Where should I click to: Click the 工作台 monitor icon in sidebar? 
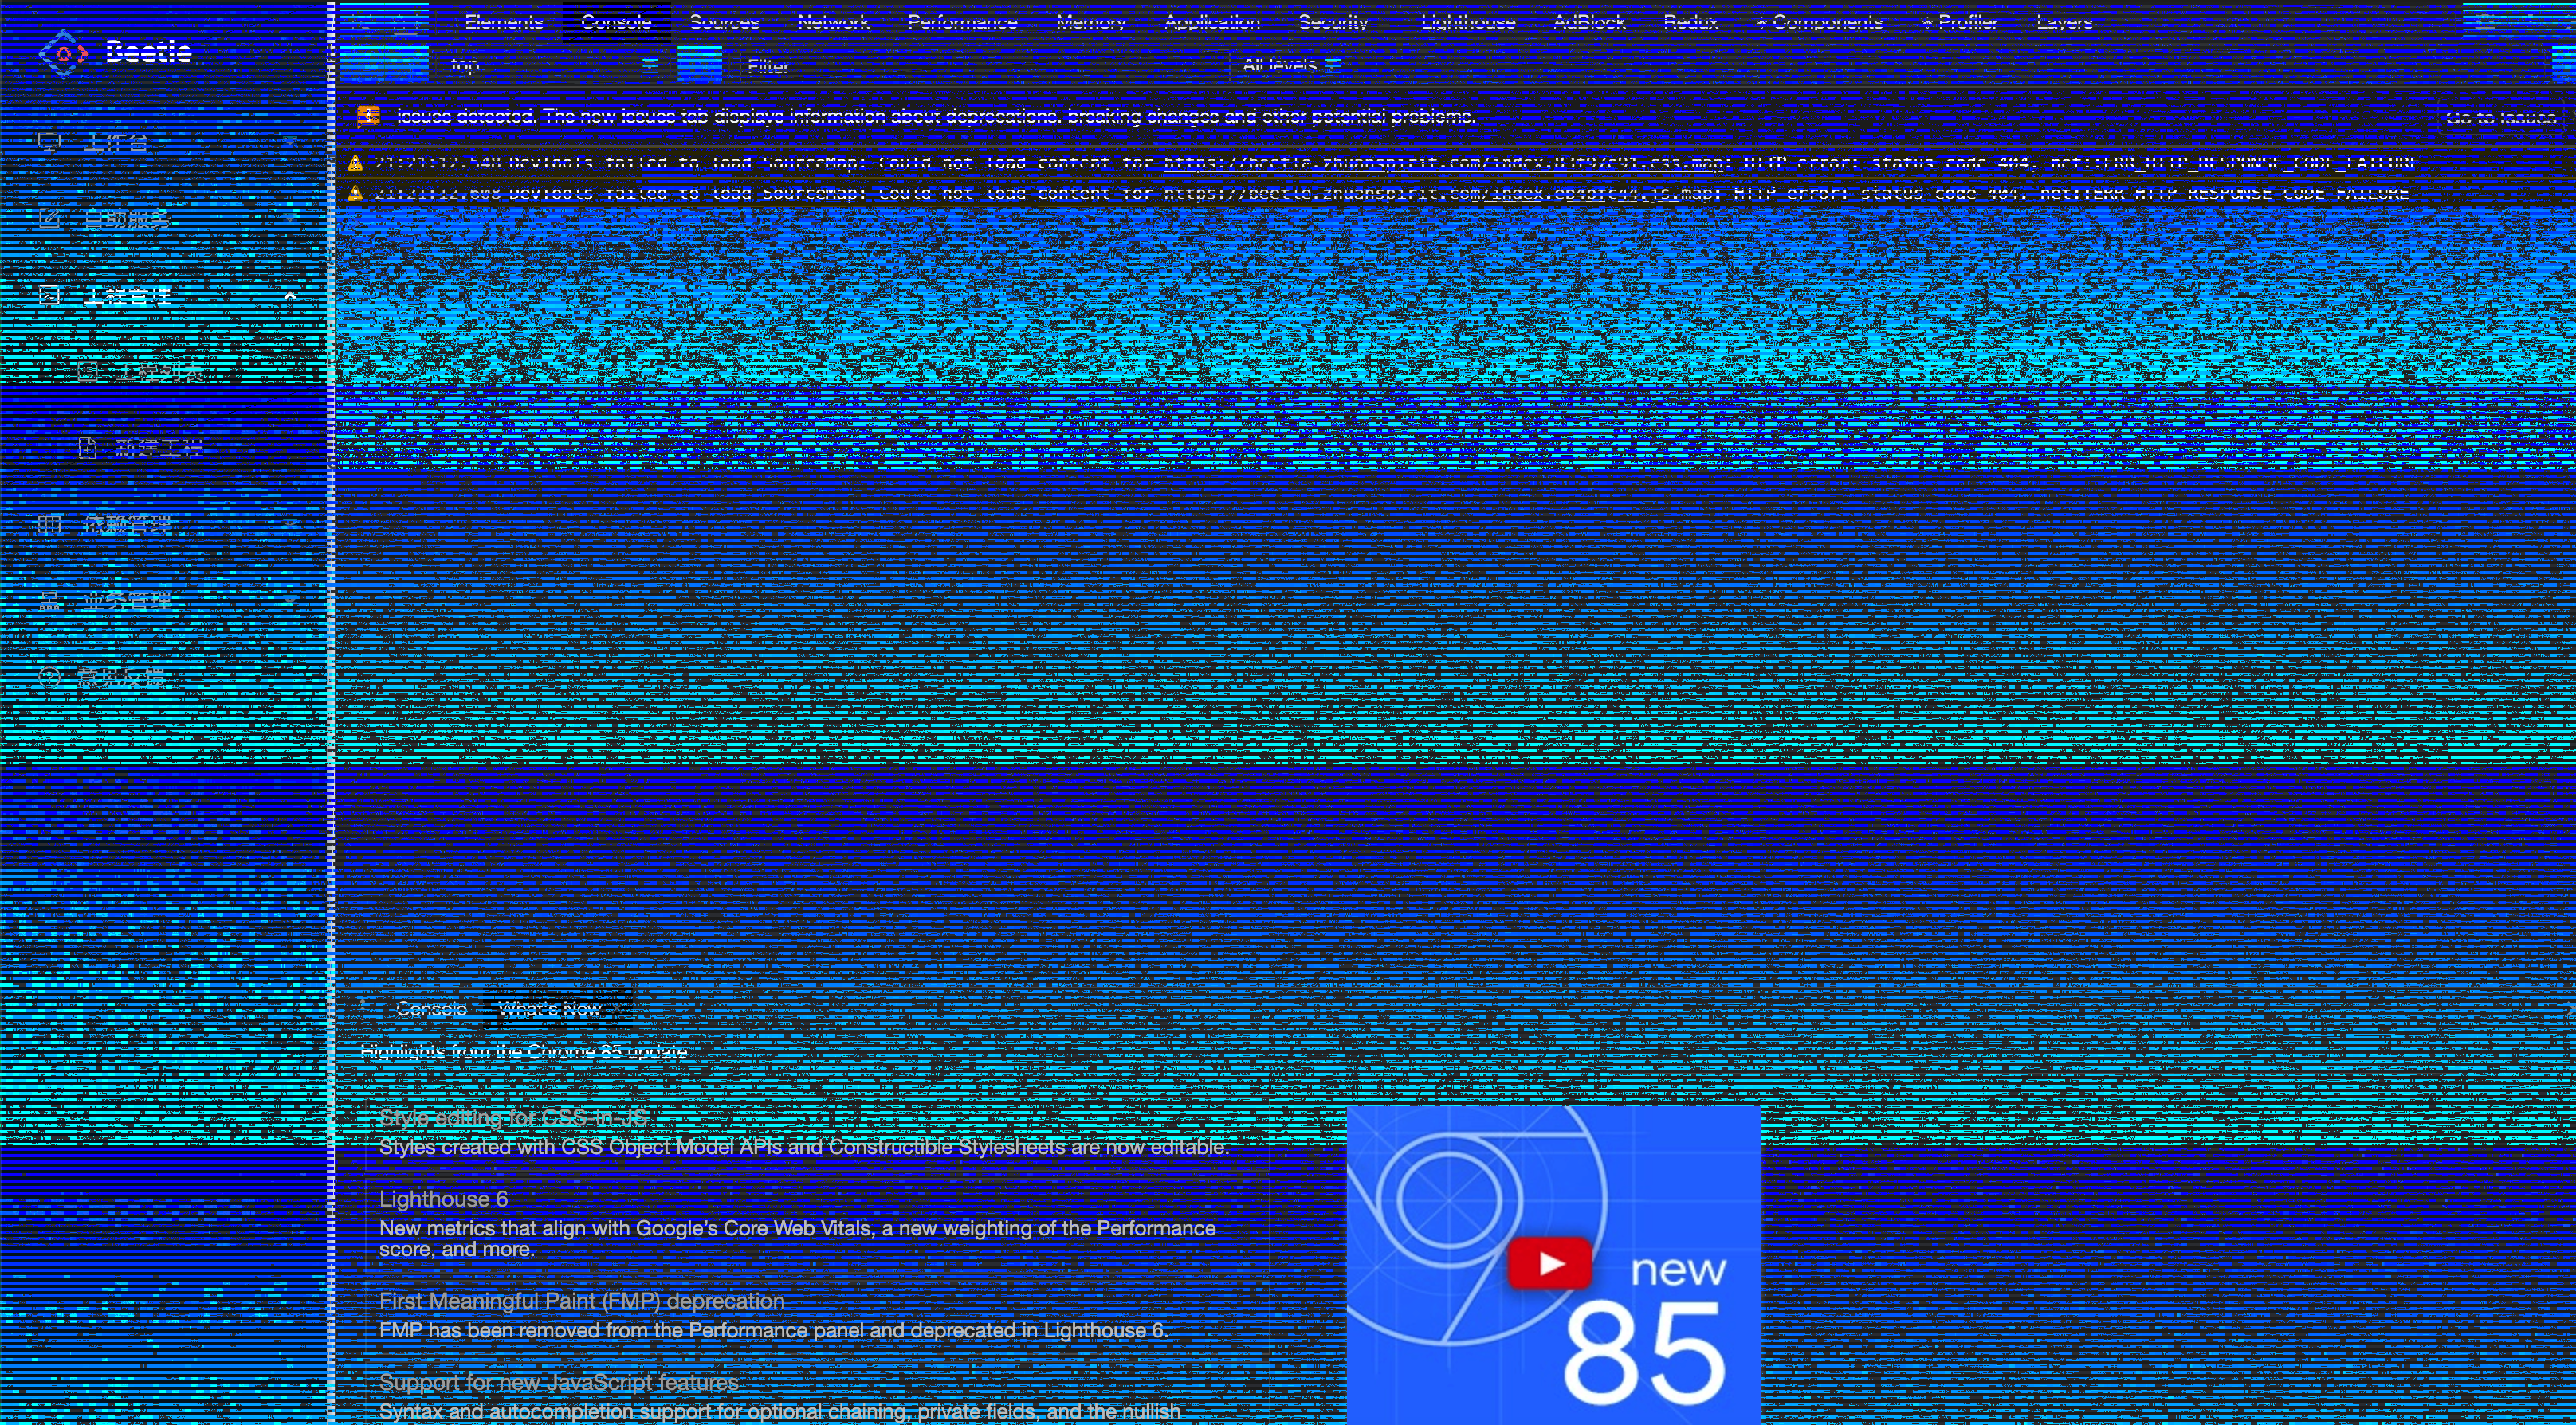coord(49,142)
